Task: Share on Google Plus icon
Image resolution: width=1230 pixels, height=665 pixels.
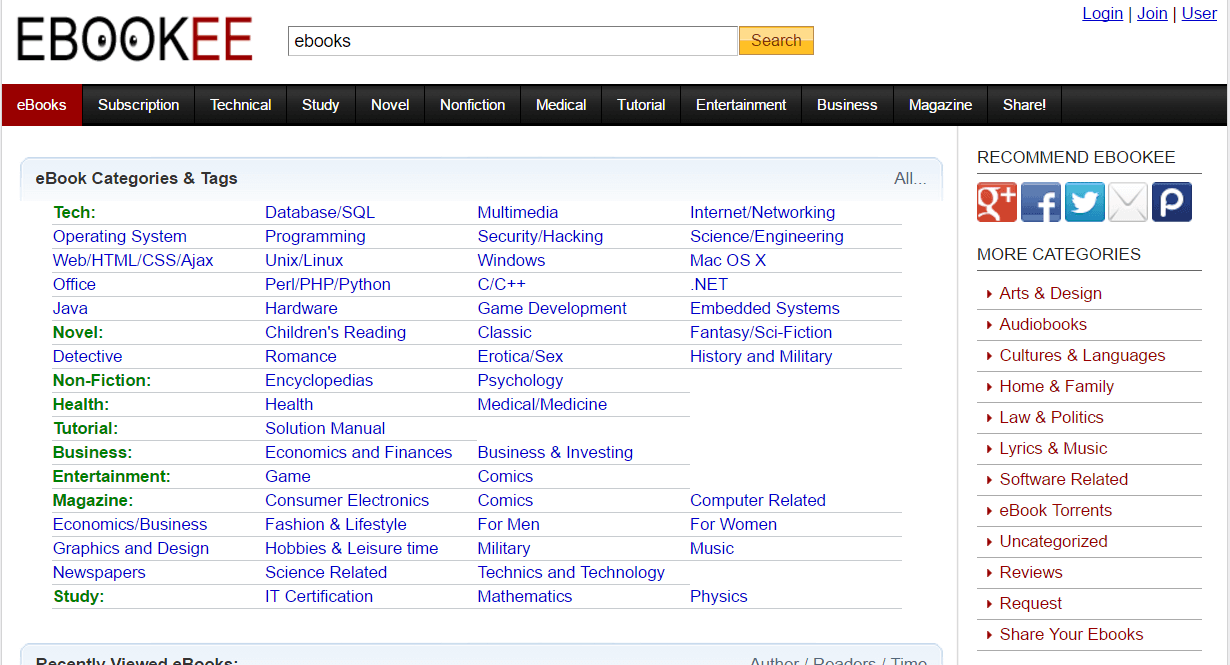Action: pos(997,202)
